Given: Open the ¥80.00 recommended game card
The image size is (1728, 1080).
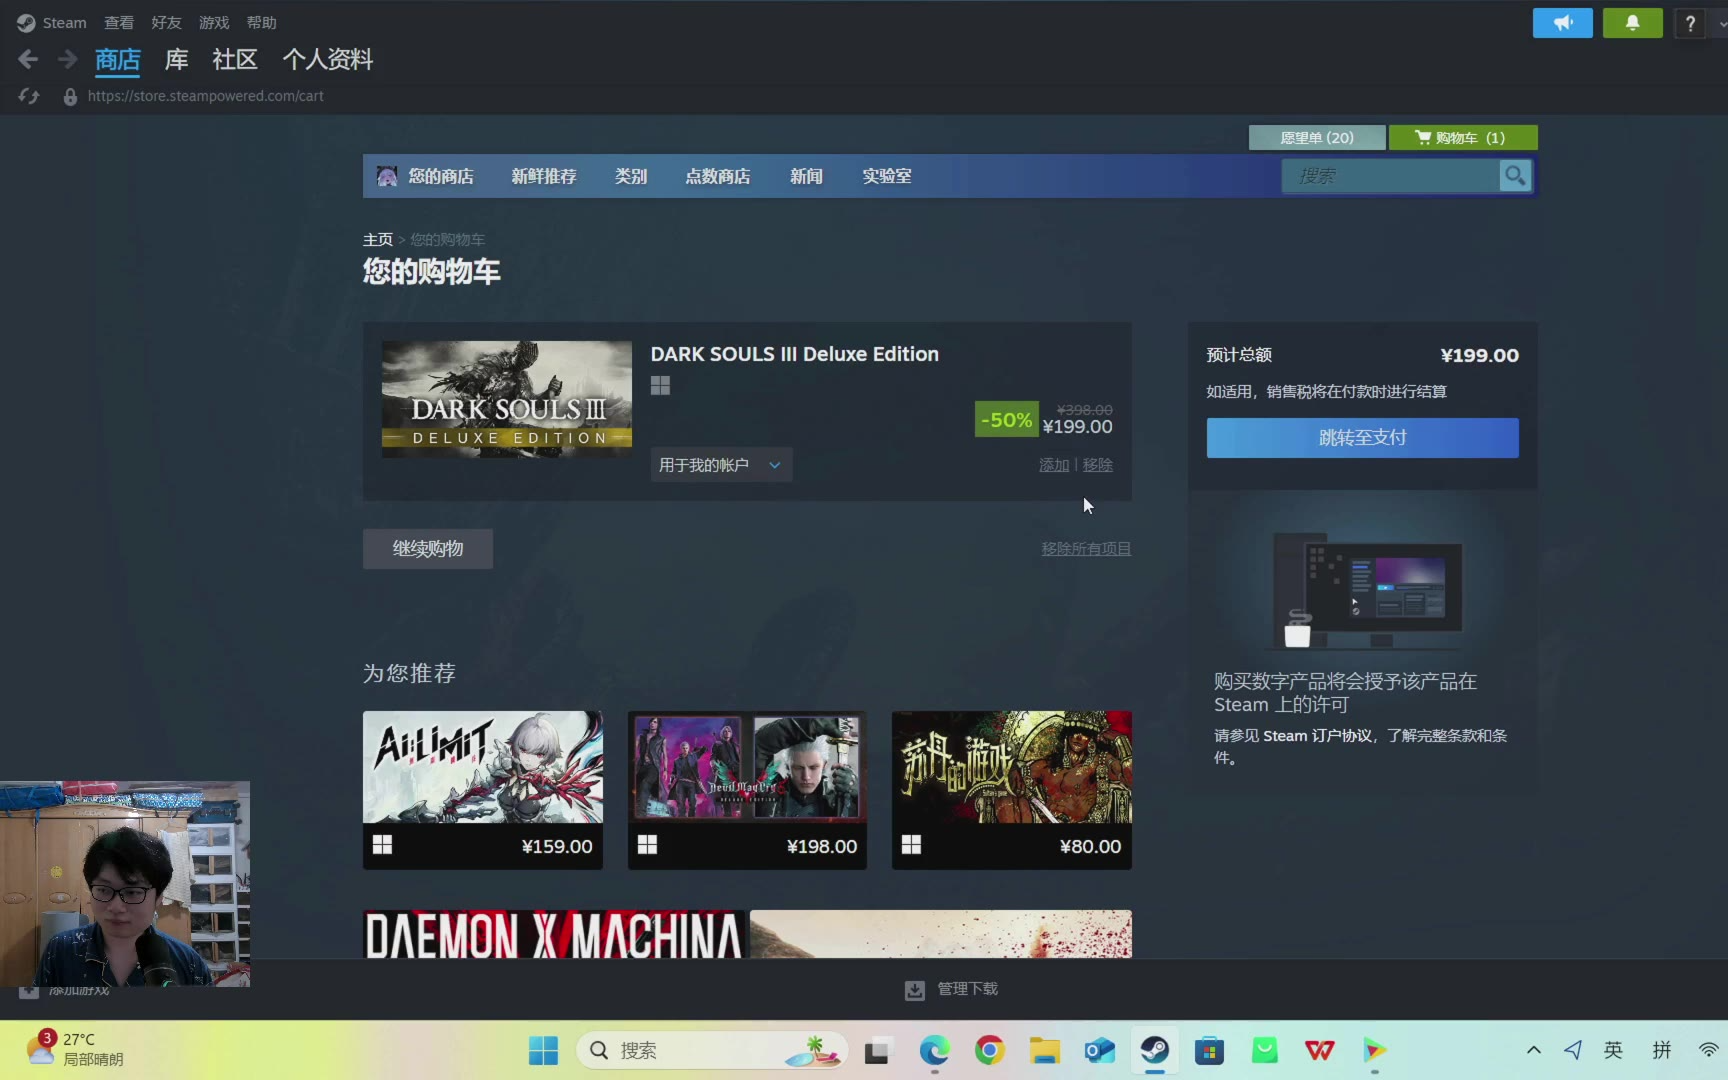Looking at the screenshot, I should click(1012, 790).
